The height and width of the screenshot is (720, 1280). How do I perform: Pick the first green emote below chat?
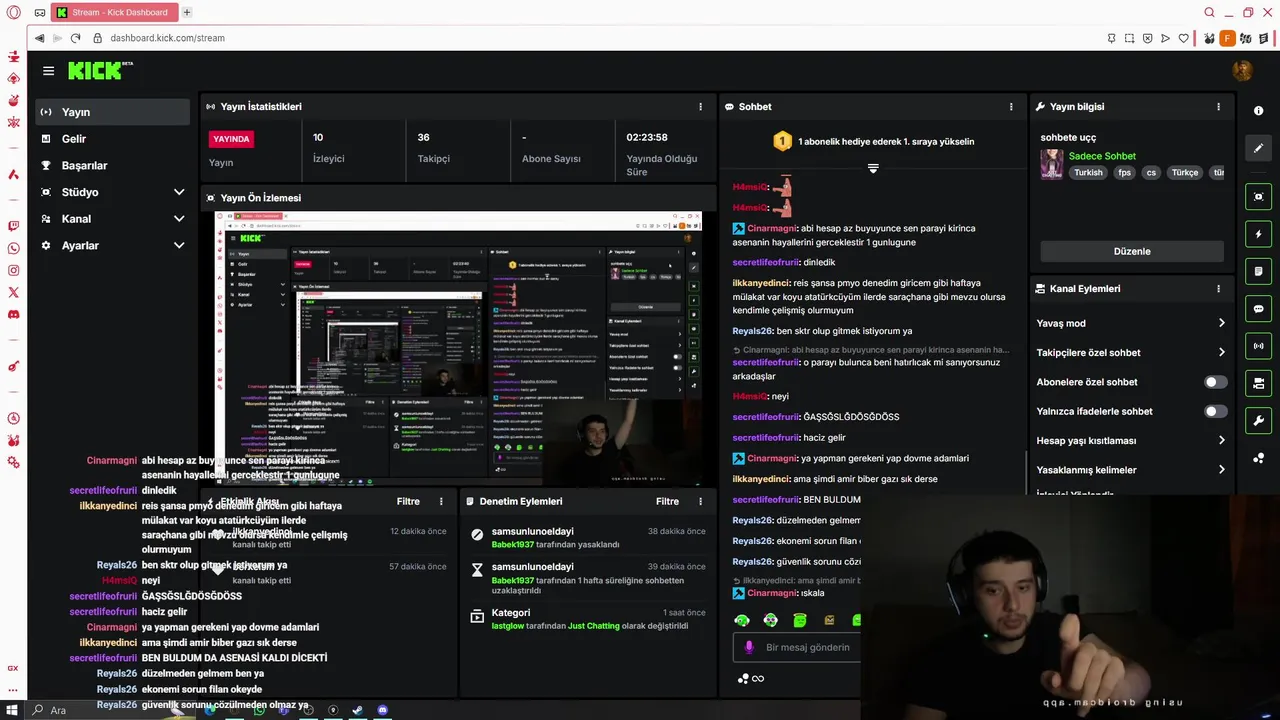click(742, 620)
